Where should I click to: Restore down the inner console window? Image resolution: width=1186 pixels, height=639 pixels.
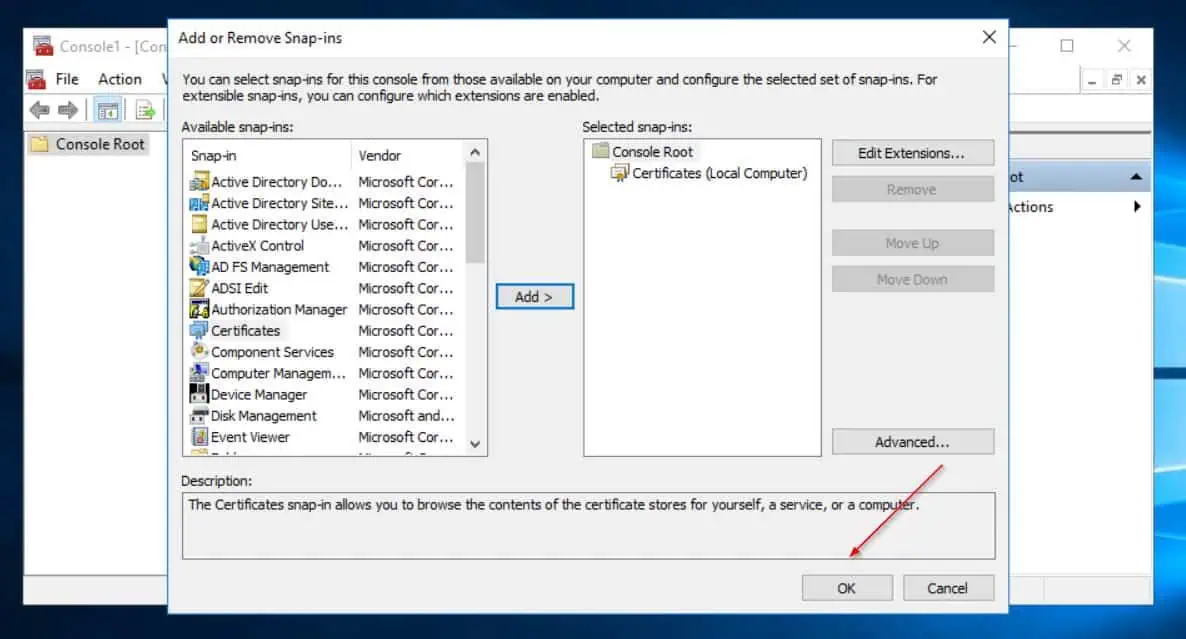(1116, 79)
